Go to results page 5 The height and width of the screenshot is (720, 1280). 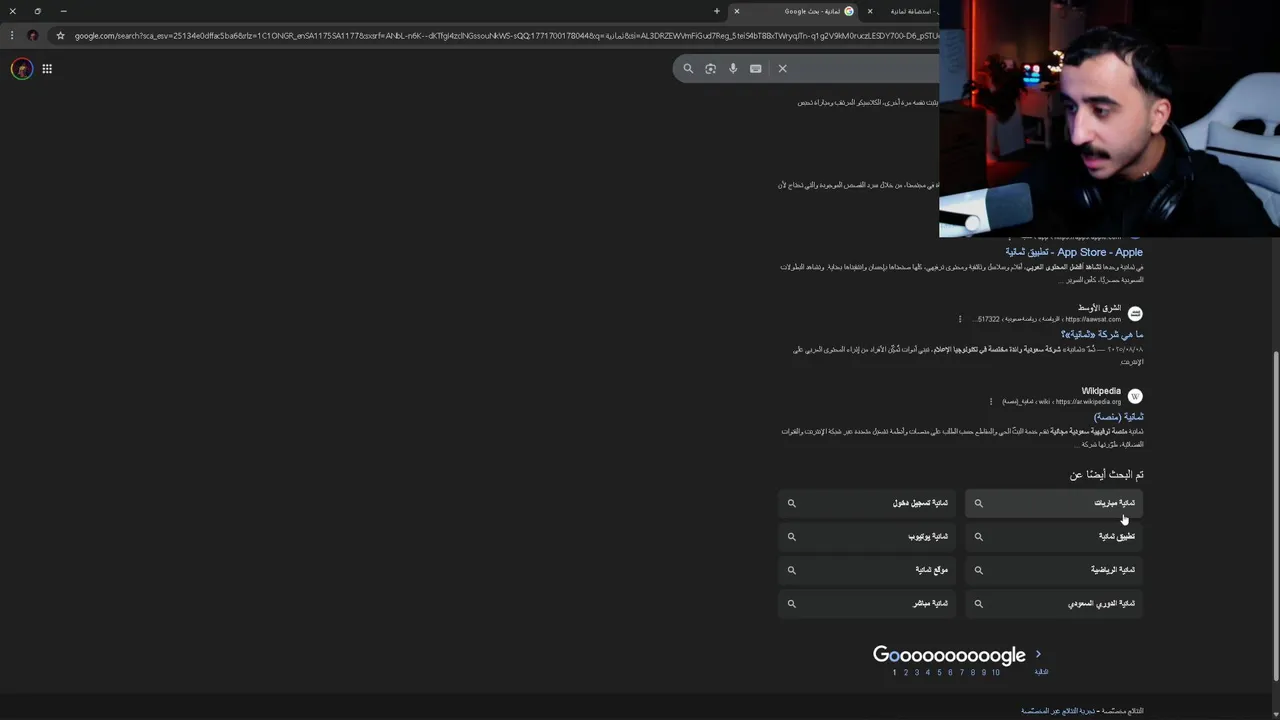point(939,672)
